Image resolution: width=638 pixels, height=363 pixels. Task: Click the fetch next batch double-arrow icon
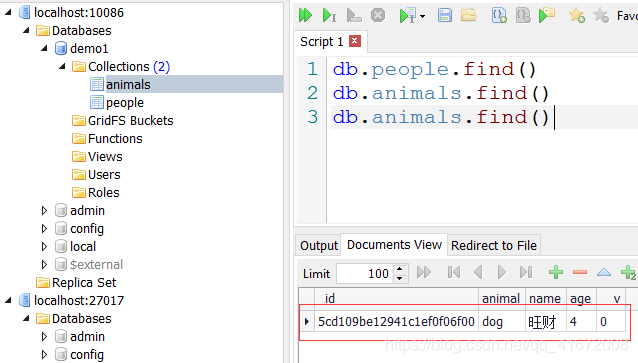point(424,272)
